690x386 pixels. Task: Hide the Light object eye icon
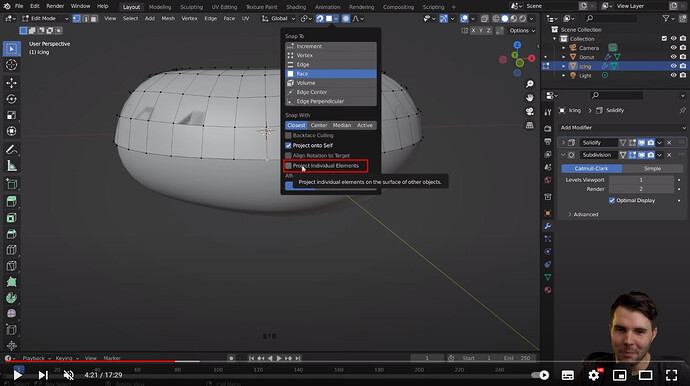(673, 75)
